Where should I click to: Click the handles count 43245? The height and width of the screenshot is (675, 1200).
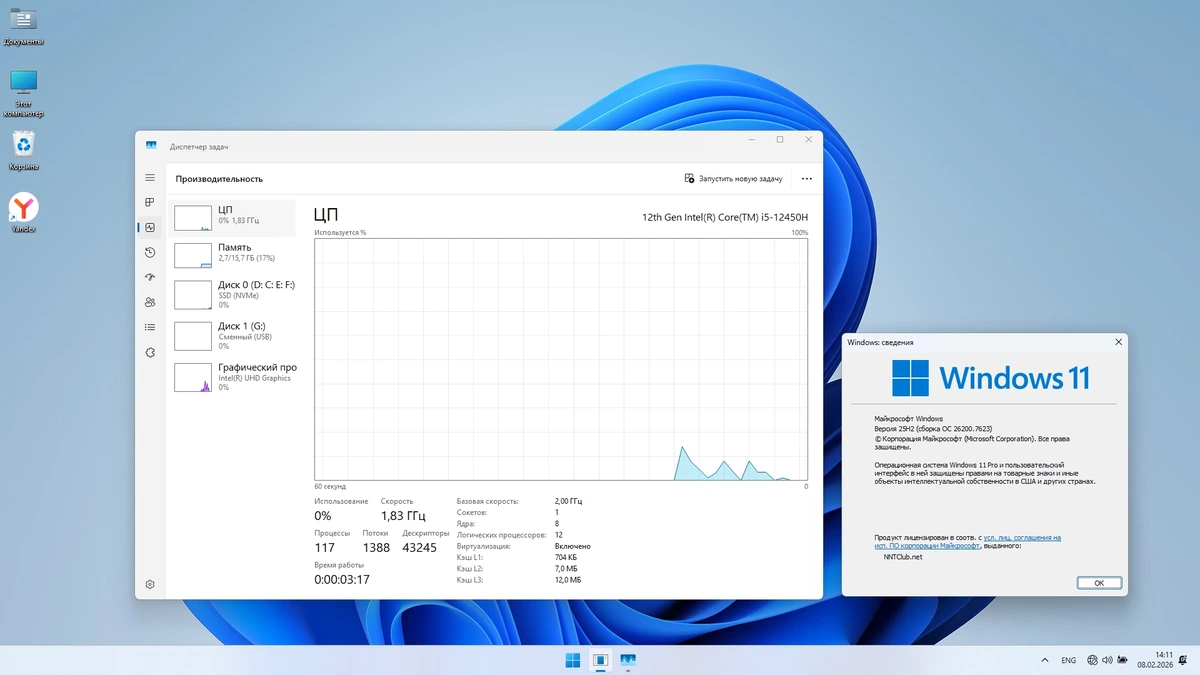pos(419,548)
